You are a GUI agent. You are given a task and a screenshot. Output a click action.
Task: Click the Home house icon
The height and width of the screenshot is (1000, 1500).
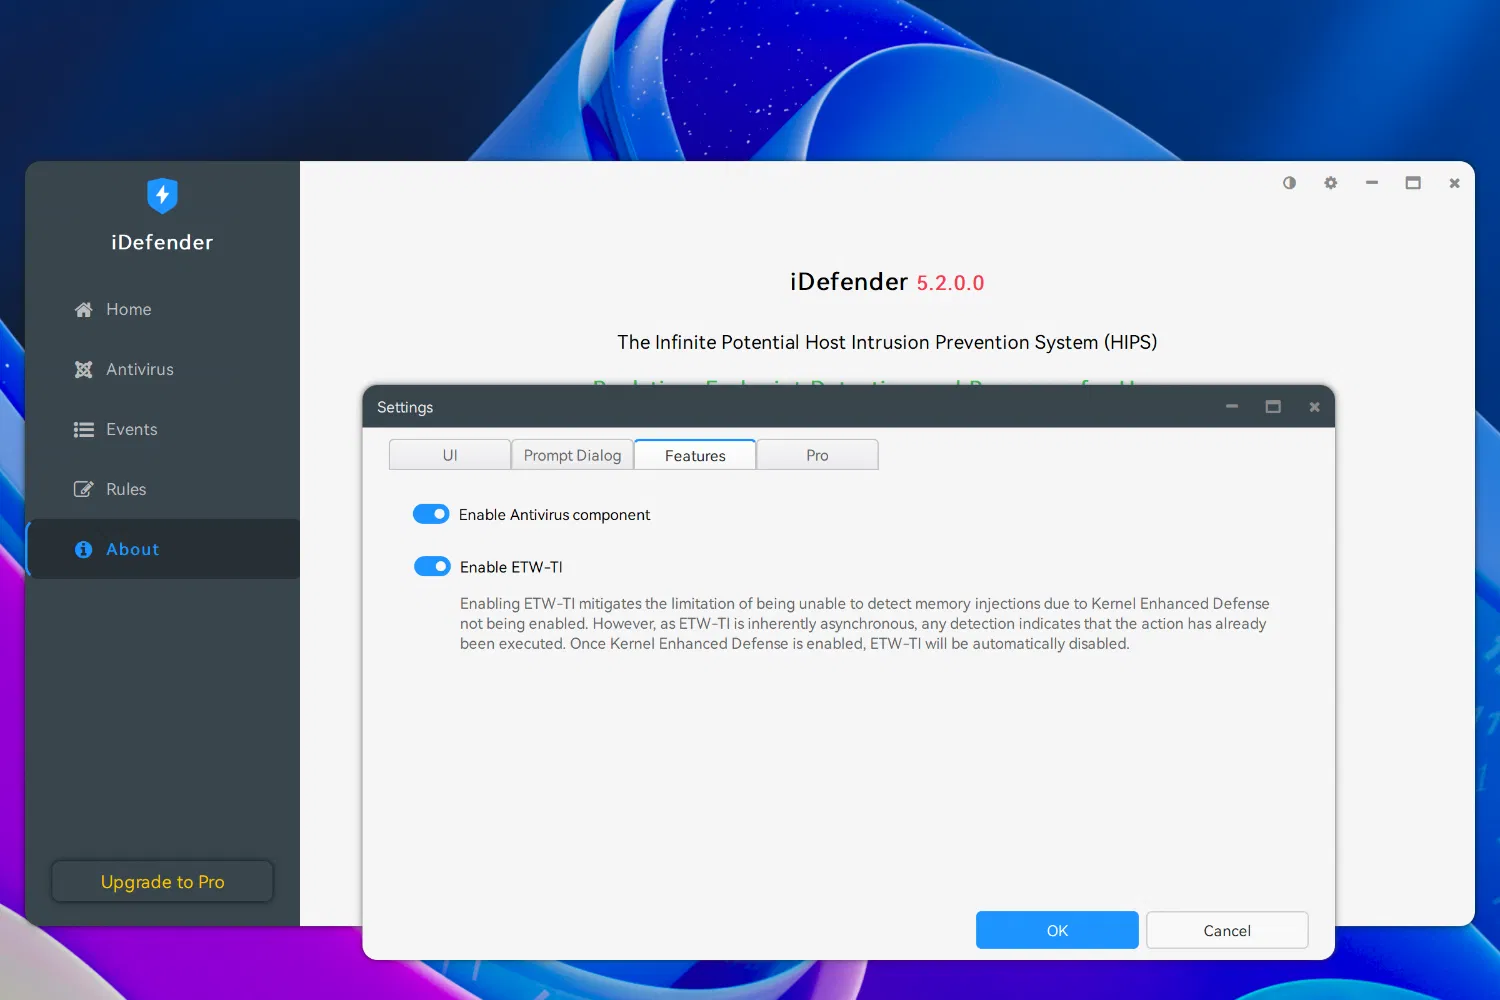point(83,310)
